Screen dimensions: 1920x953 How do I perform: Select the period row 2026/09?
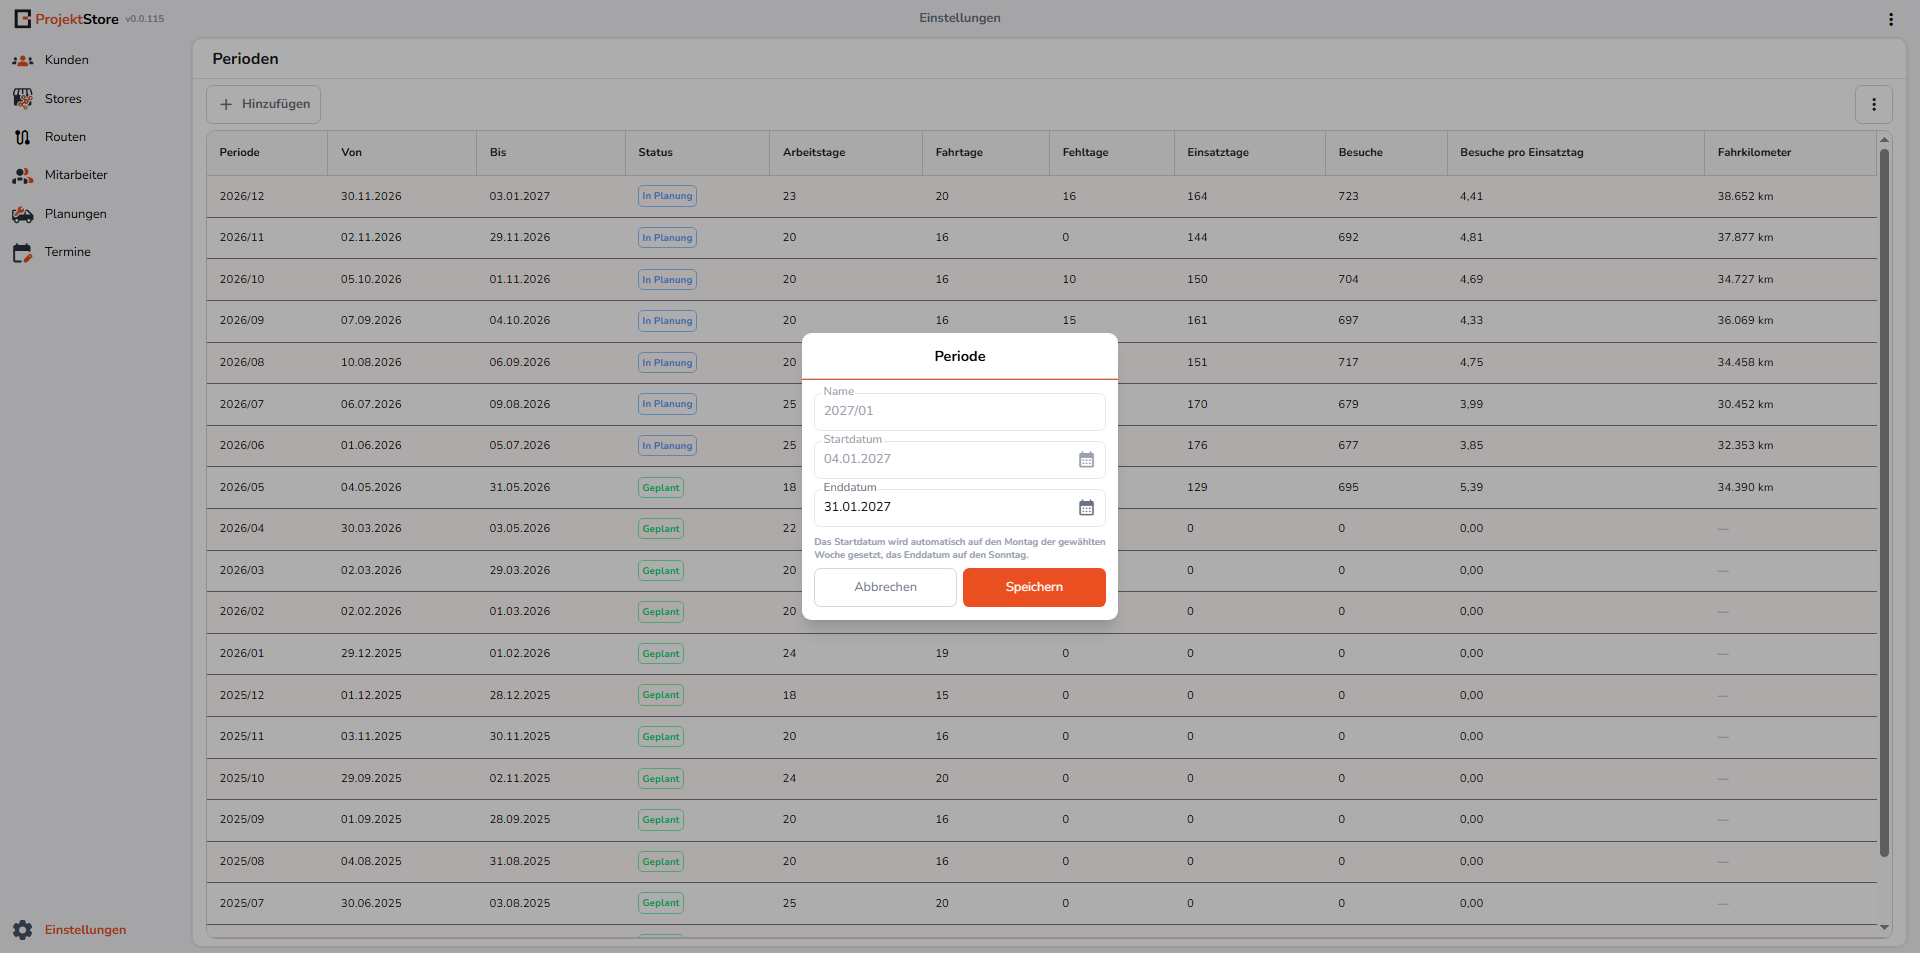coord(1041,321)
